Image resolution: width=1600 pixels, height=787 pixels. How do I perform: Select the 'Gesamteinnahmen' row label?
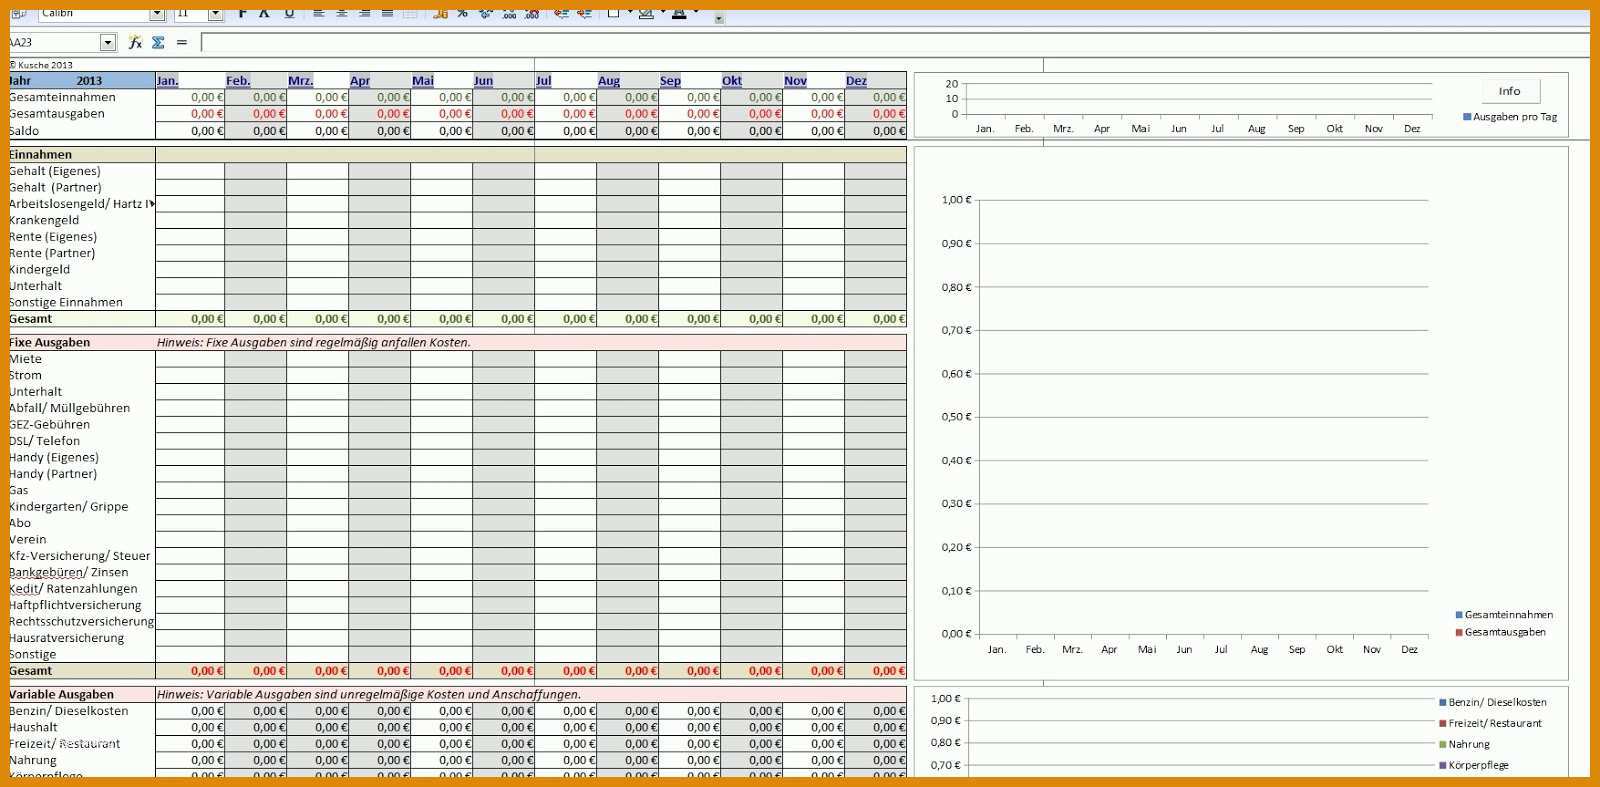[x=62, y=97]
